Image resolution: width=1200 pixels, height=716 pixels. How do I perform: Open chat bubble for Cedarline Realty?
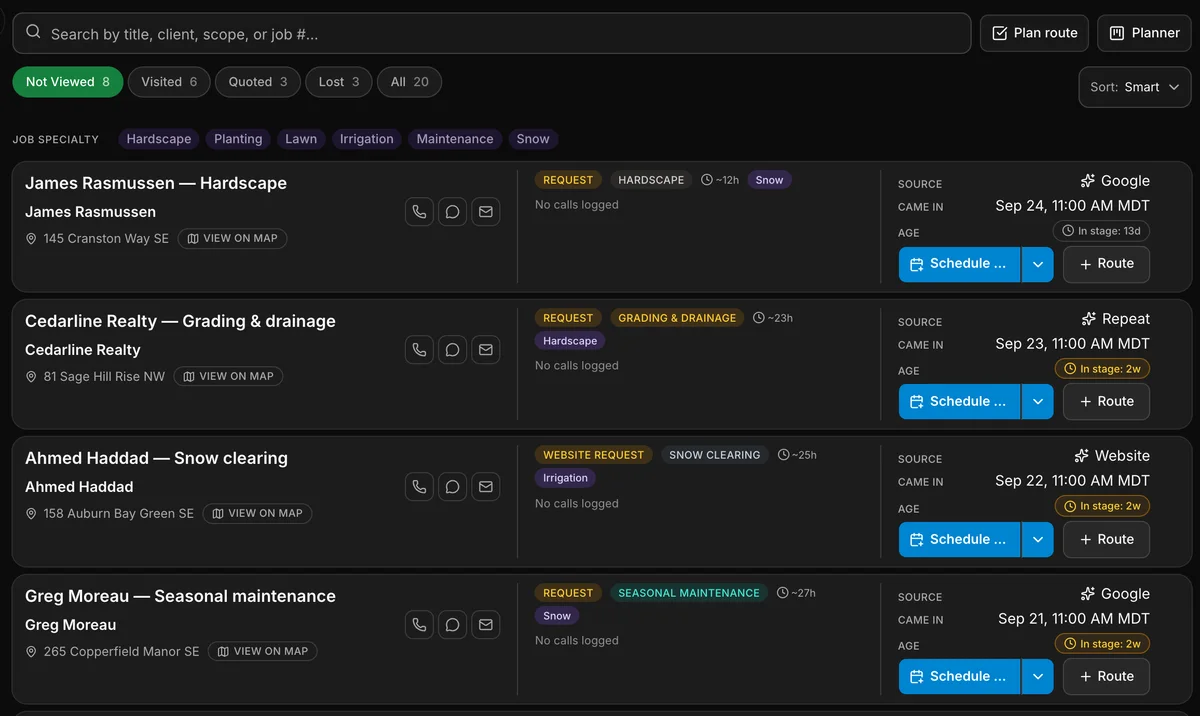pos(452,350)
